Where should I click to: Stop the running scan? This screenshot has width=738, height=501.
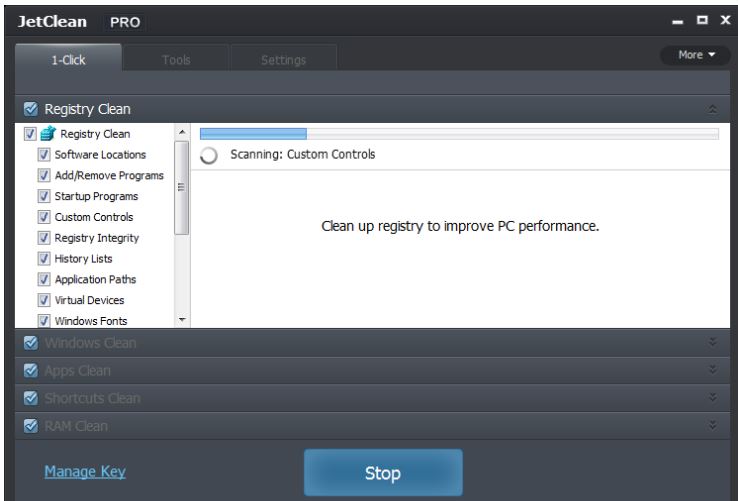[x=383, y=472]
